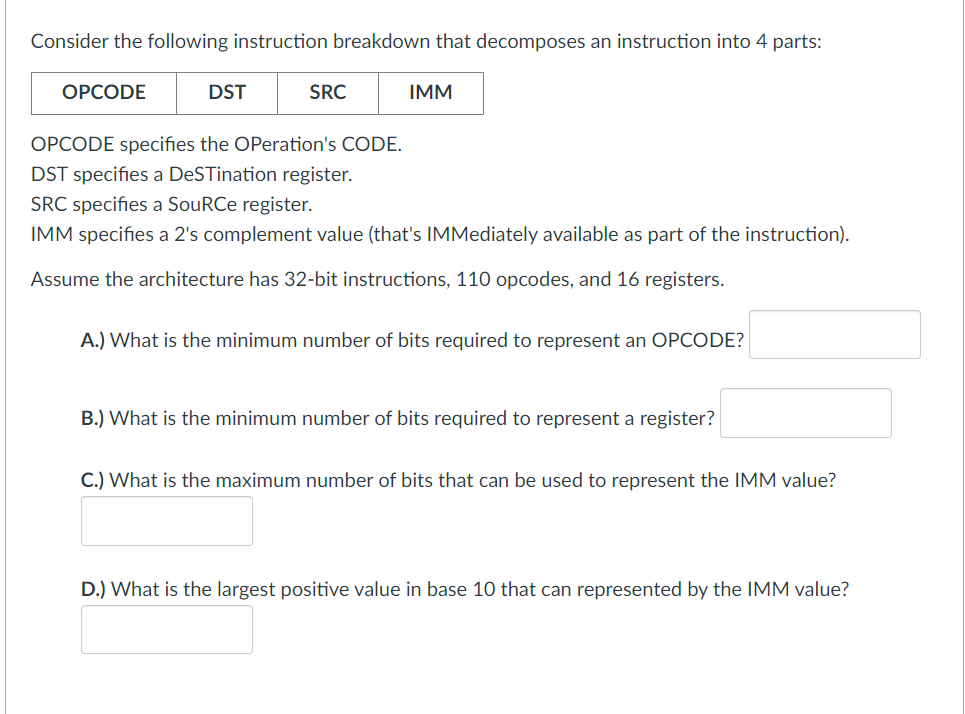Select the SRC cell in the table
The image size is (965, 714).
pyautogui.click(x=328, y=93)
